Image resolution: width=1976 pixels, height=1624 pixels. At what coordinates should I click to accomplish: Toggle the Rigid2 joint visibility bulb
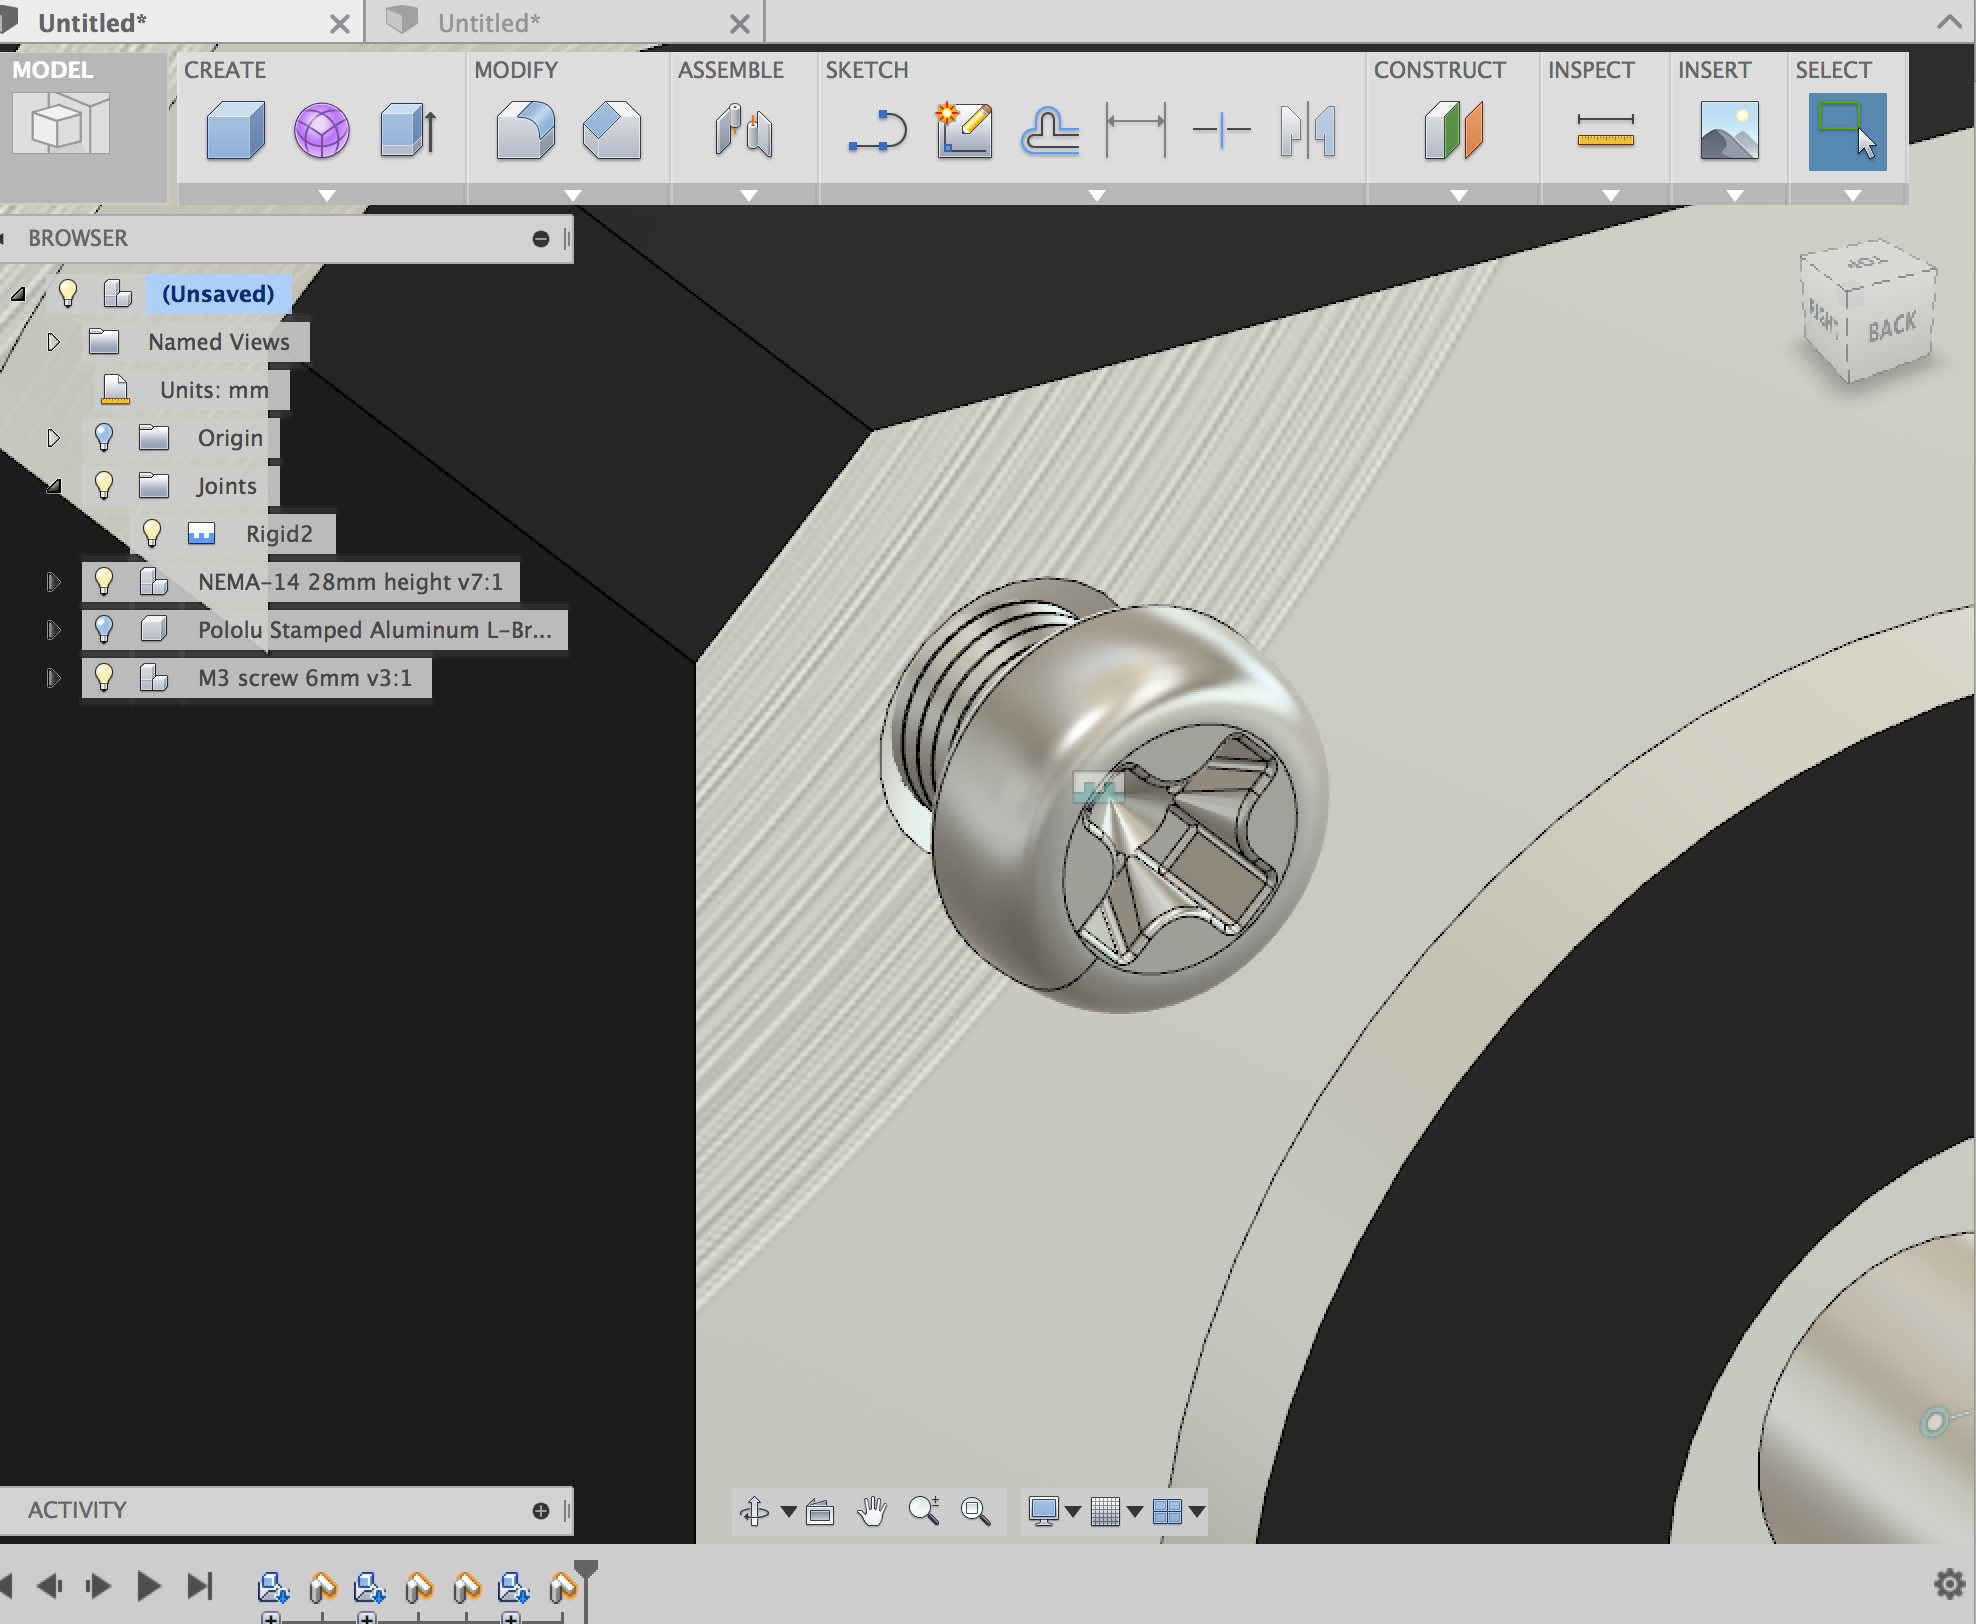[x=152, y=533]
